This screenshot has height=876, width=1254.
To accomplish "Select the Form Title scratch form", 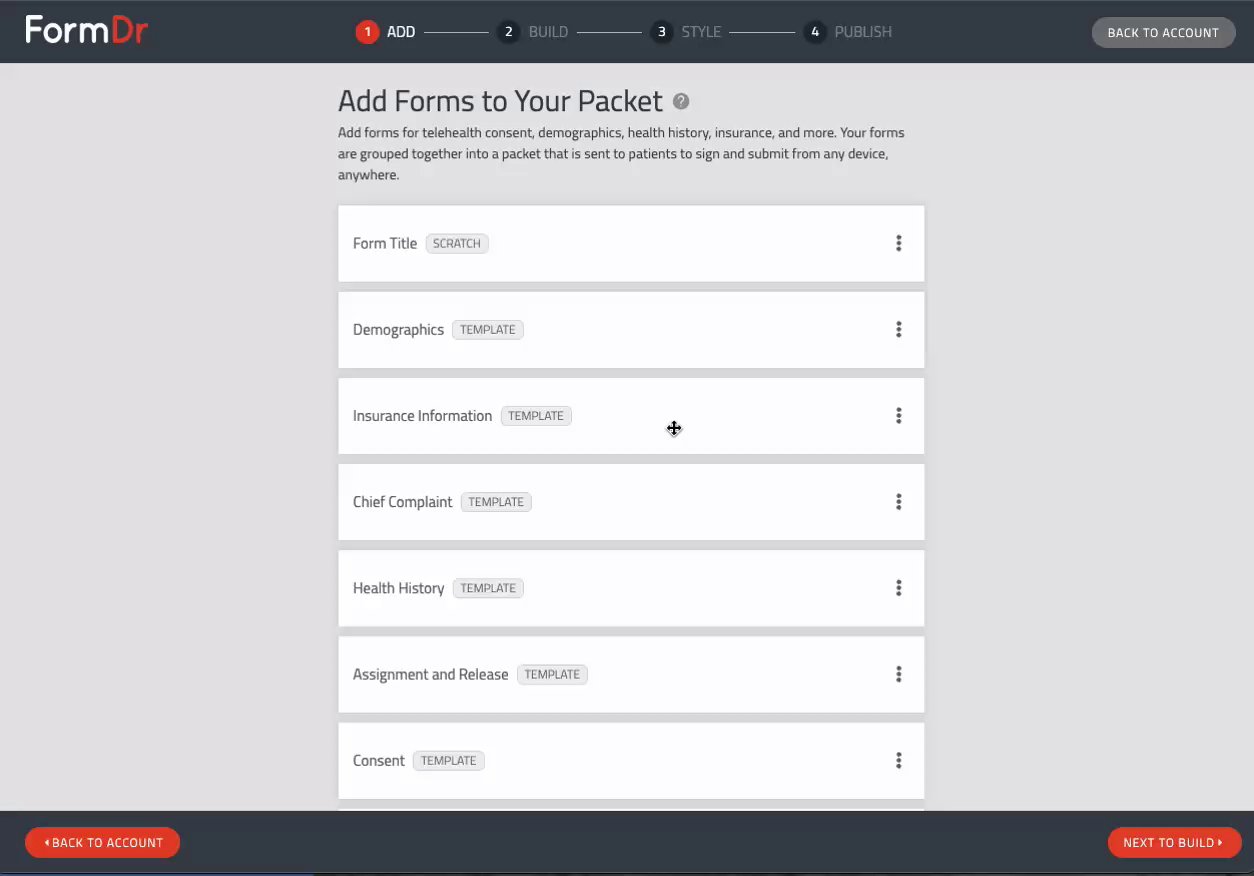I will [385, 244].
